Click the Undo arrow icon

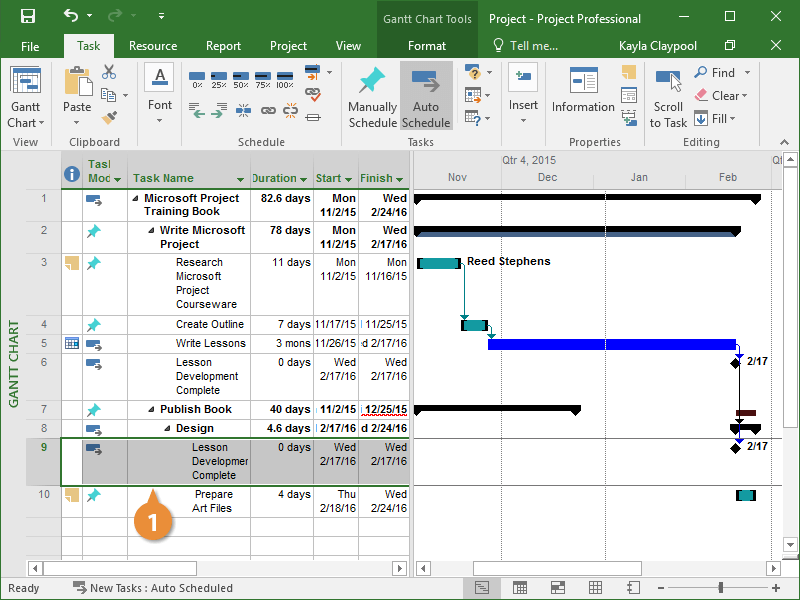[70, 17]
